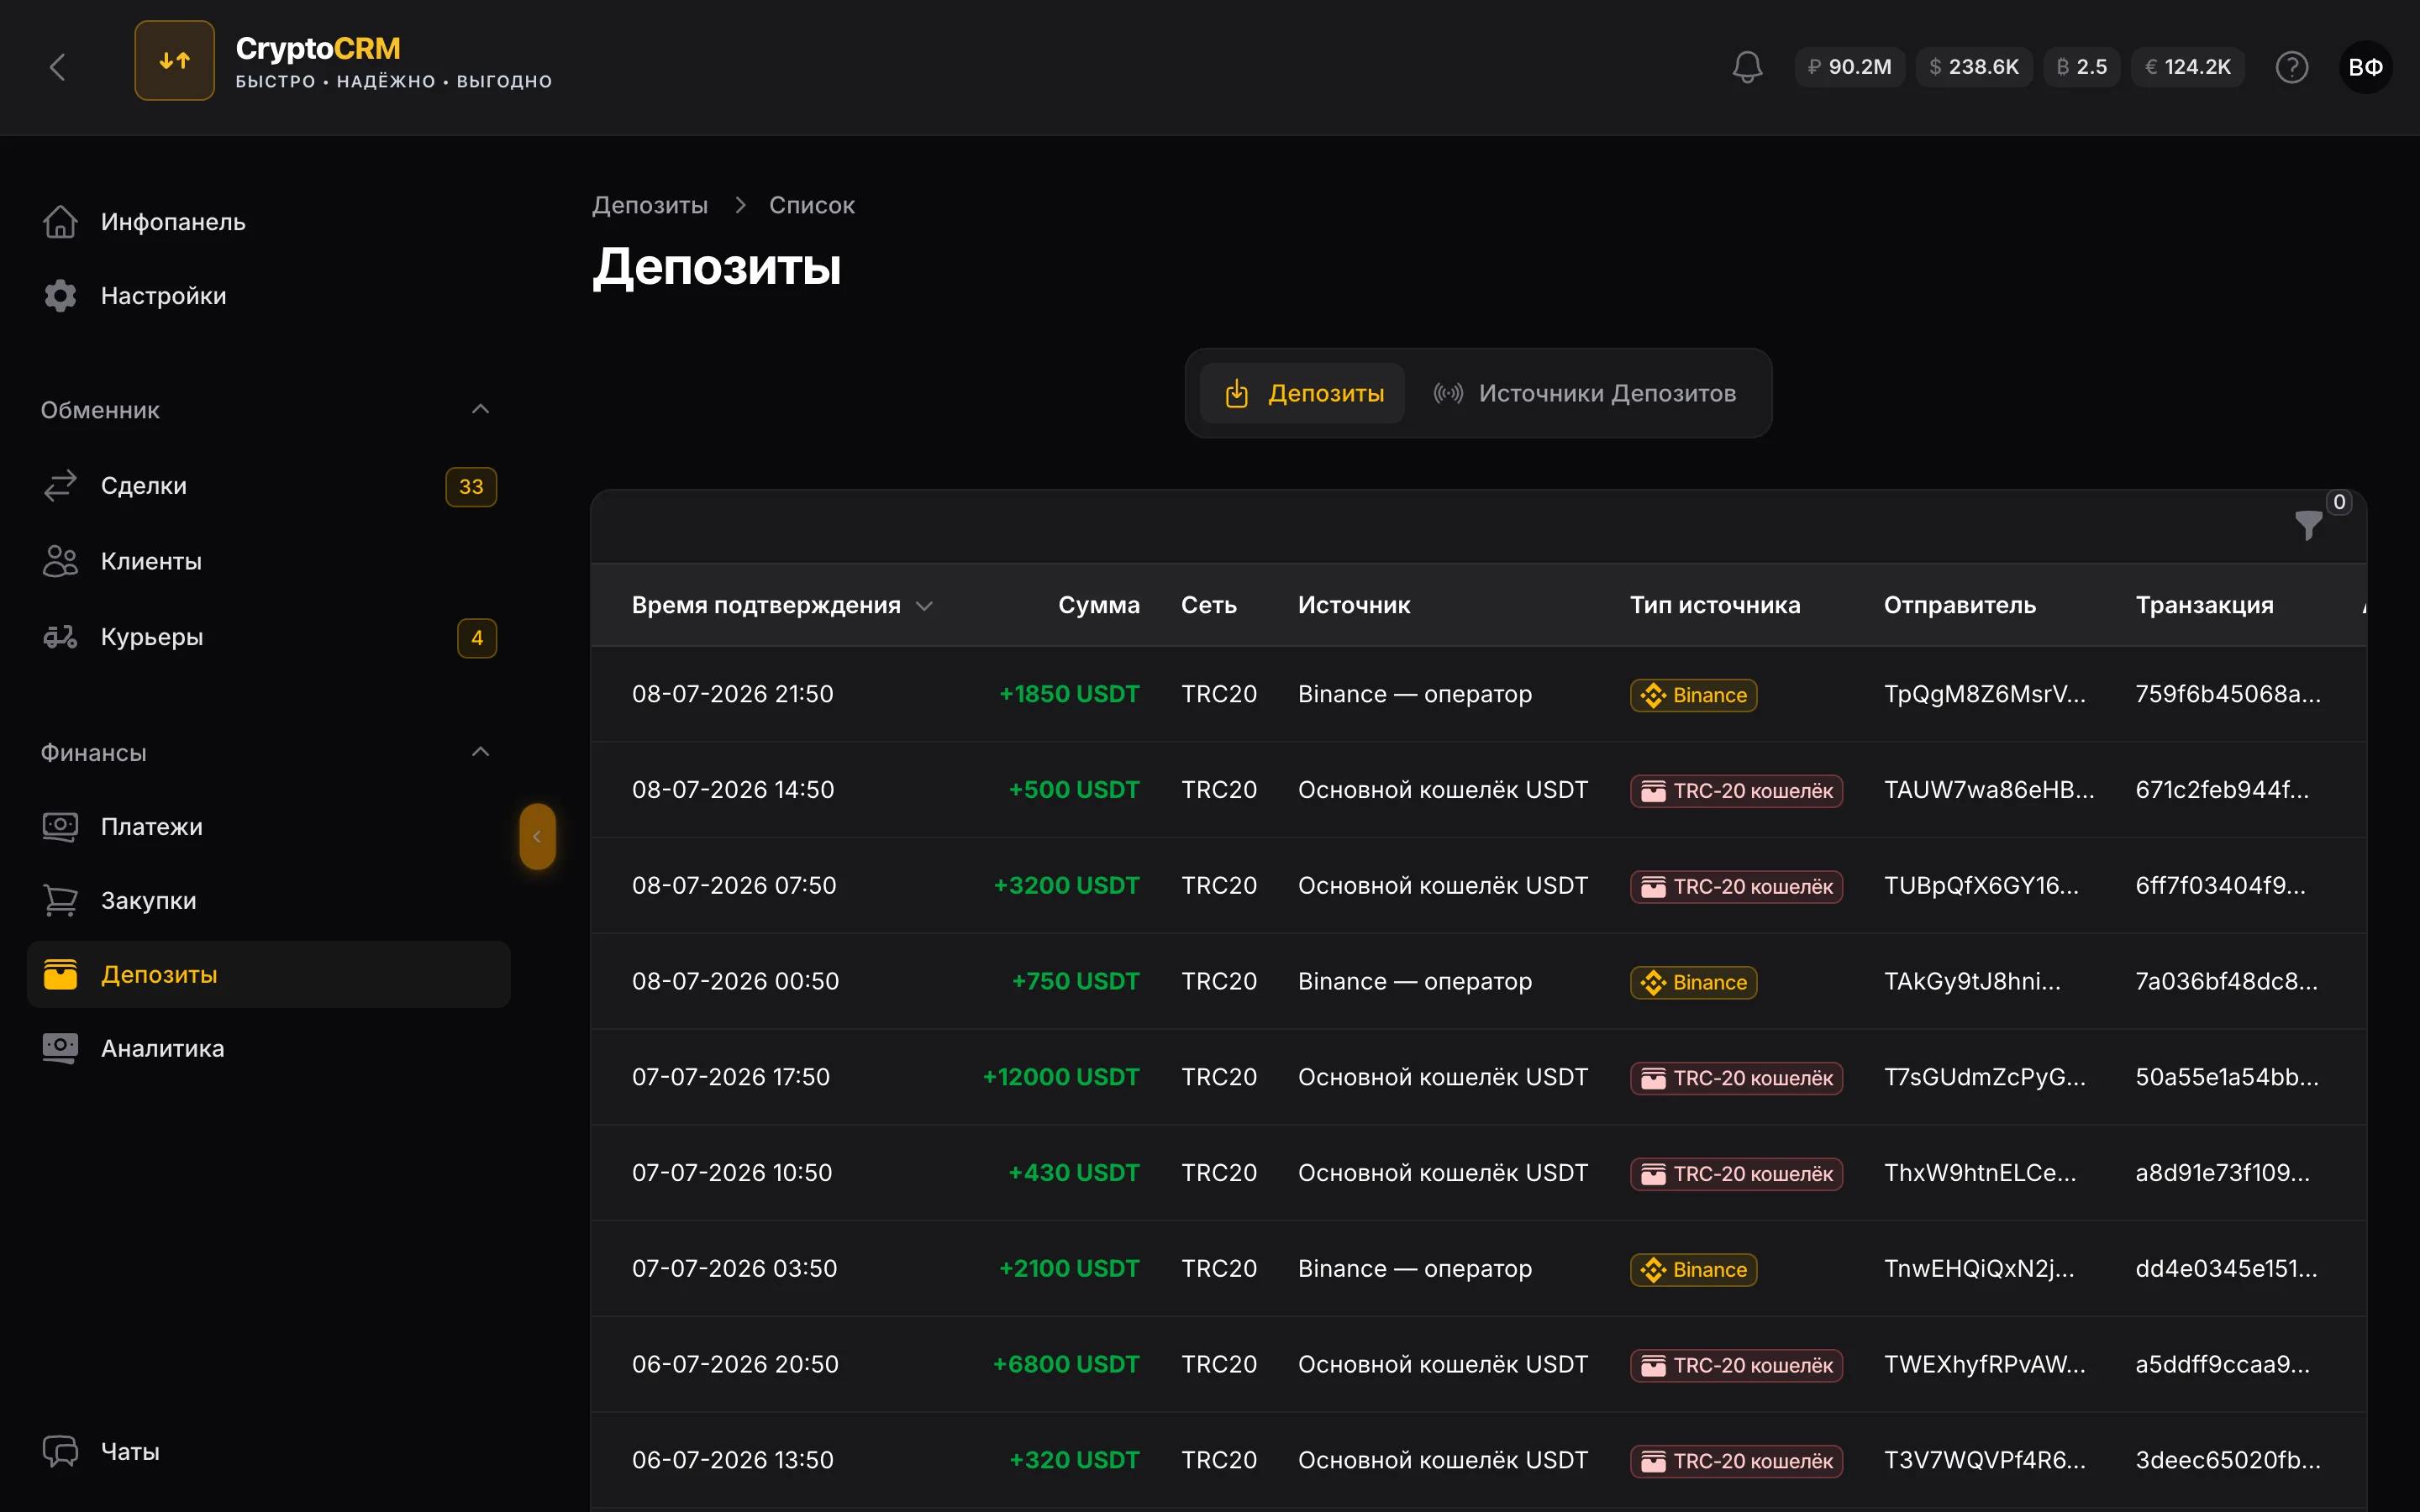2420x1512 pixels.
Task: Collapse the Обменник section
Action: pyautogui.click(x=480, y=409)
